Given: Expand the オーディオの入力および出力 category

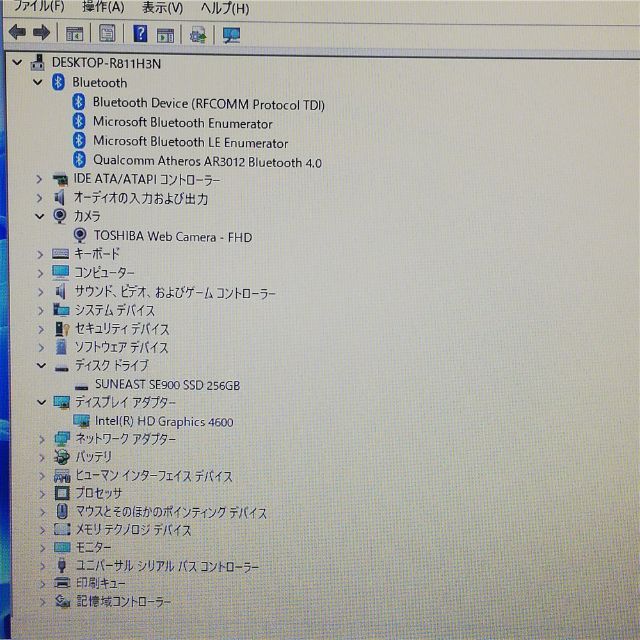Looking at the screenshot, I should click(x=39, y=198).
